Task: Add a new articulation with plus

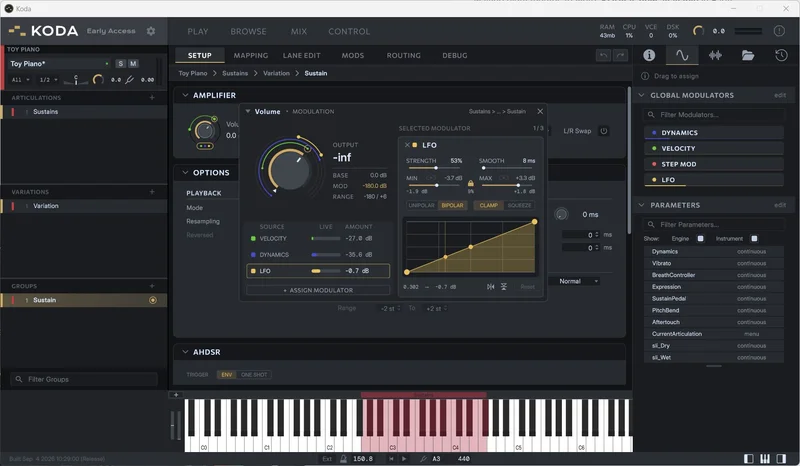Action: (152, 97)
